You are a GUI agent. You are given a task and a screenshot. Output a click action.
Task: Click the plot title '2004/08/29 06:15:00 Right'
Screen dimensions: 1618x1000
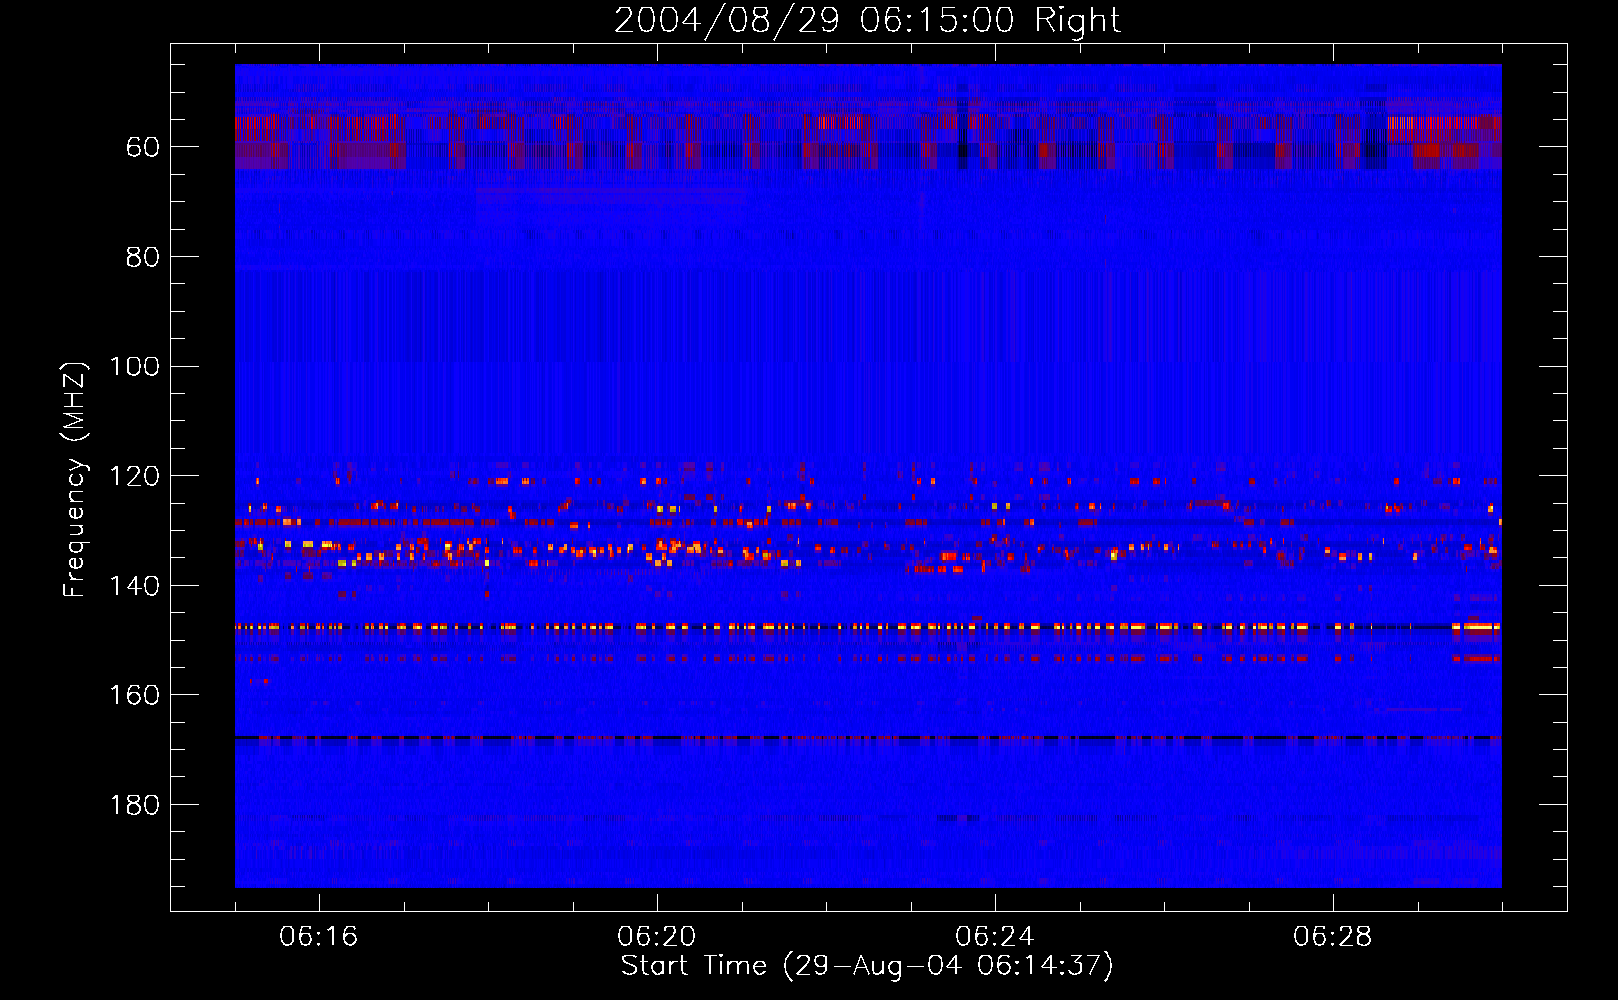coord(867,20)
